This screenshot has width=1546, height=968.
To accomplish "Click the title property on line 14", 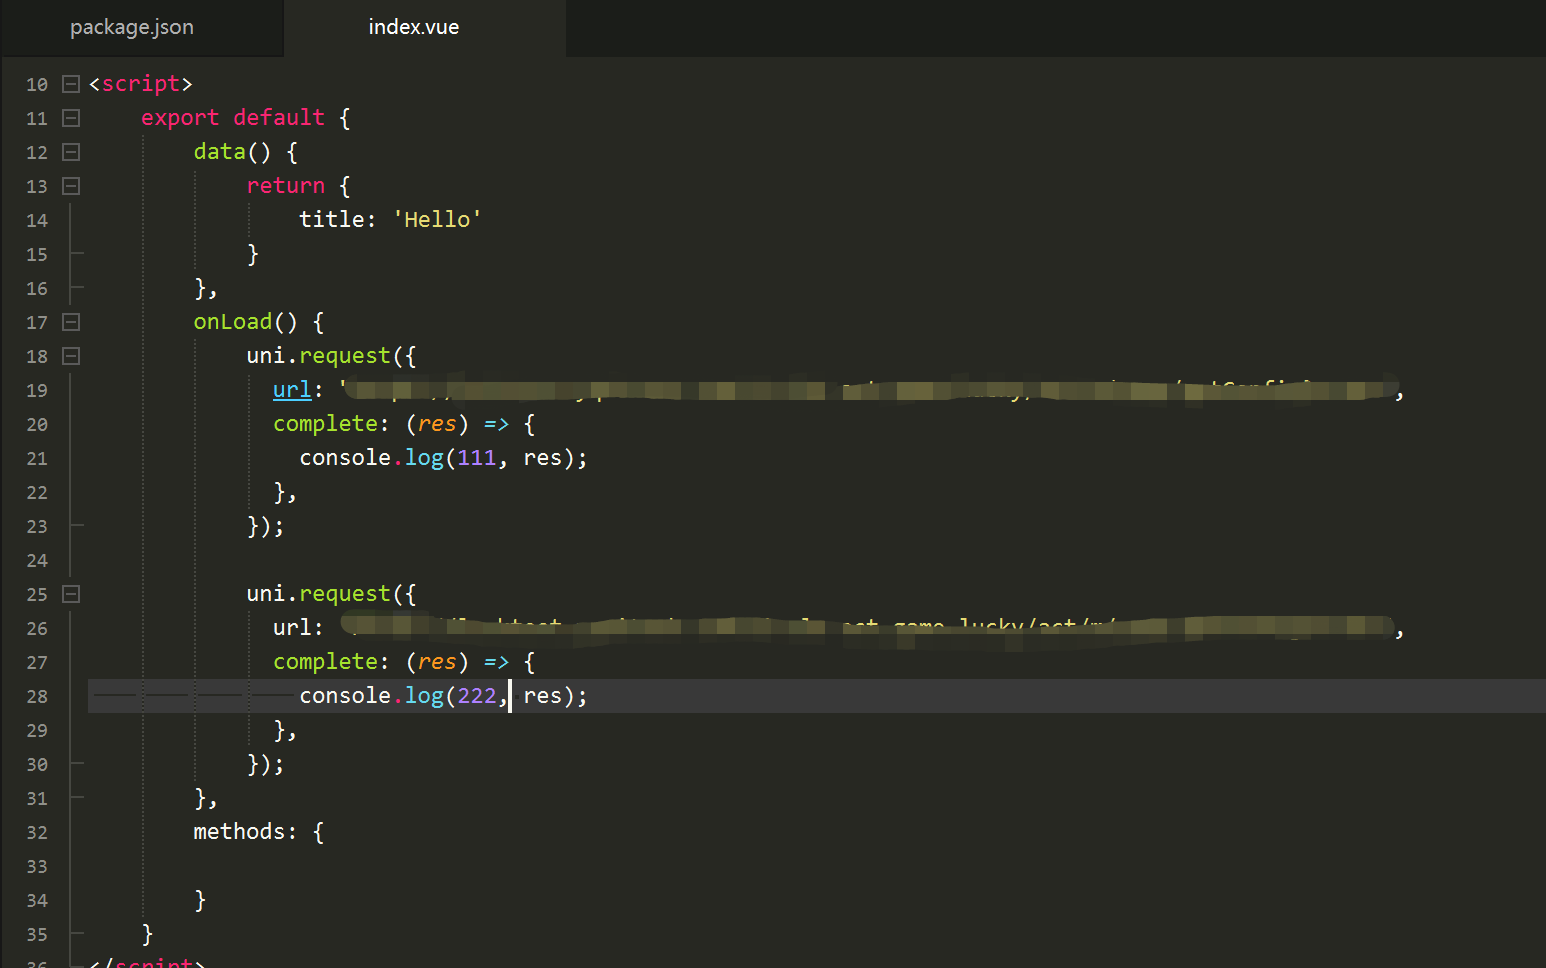I will coord(331,220).
